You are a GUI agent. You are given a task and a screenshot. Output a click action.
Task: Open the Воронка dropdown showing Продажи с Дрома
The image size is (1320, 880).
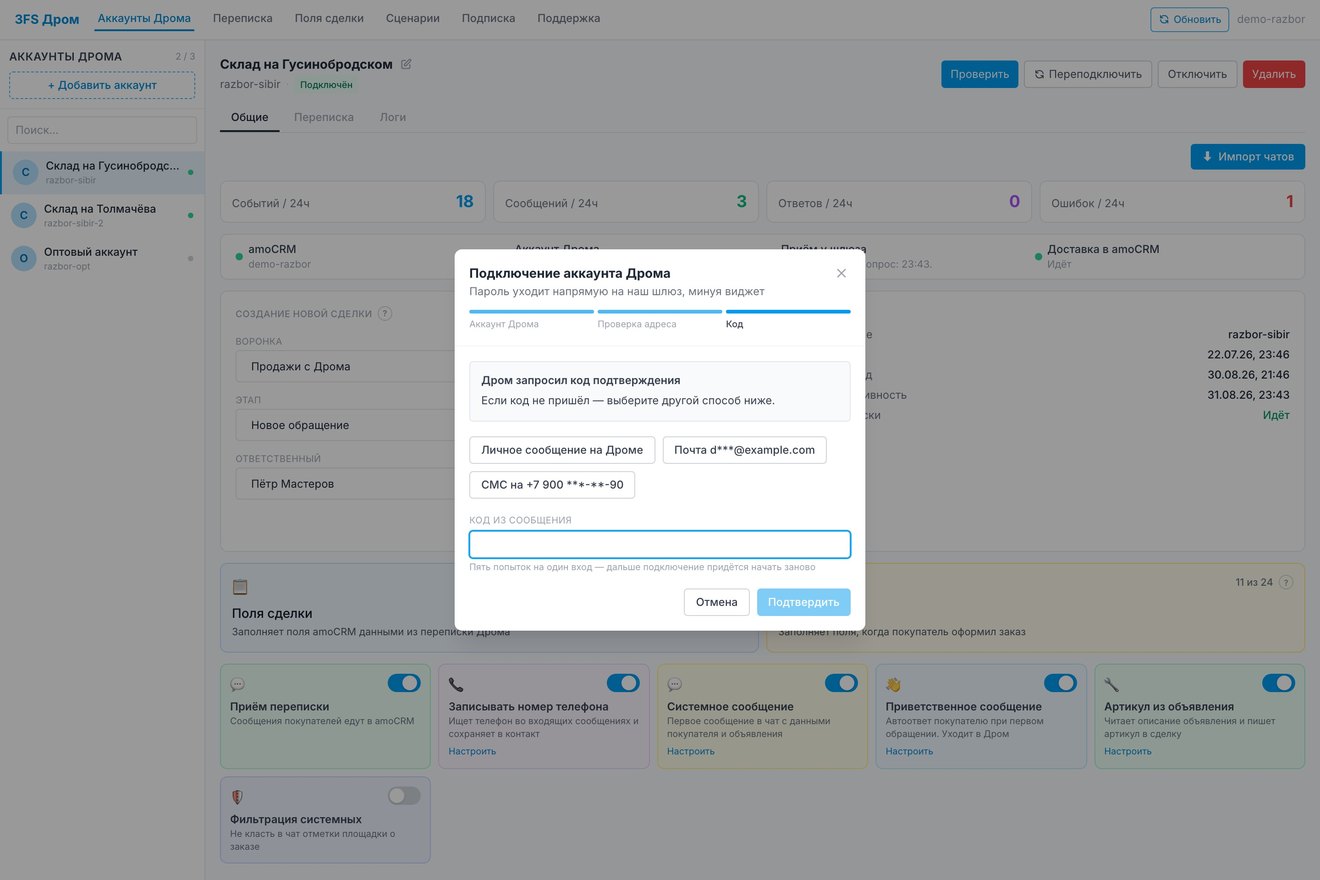[346, 366]
